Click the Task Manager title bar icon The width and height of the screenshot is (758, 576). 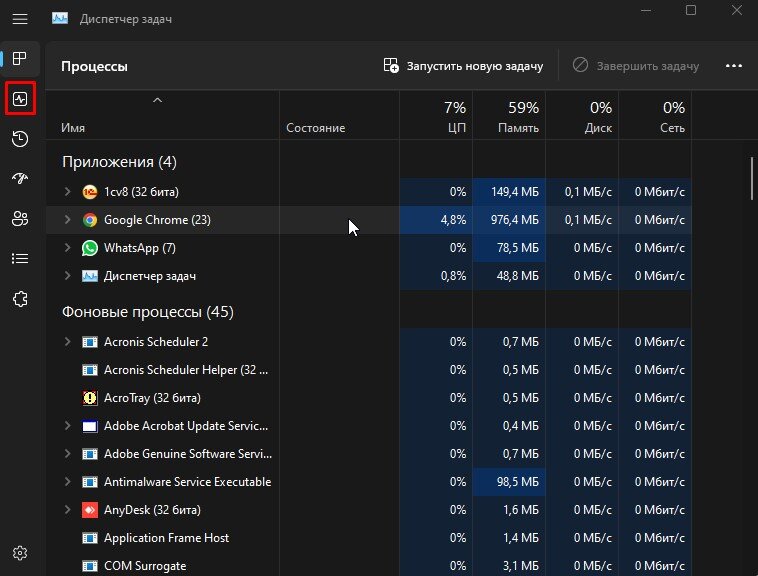pyautogui.click(x=60, y=19)
